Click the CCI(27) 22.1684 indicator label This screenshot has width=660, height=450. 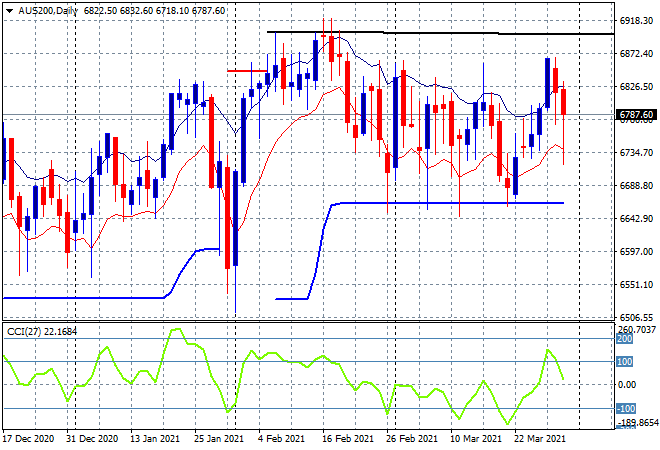[42, 332]
